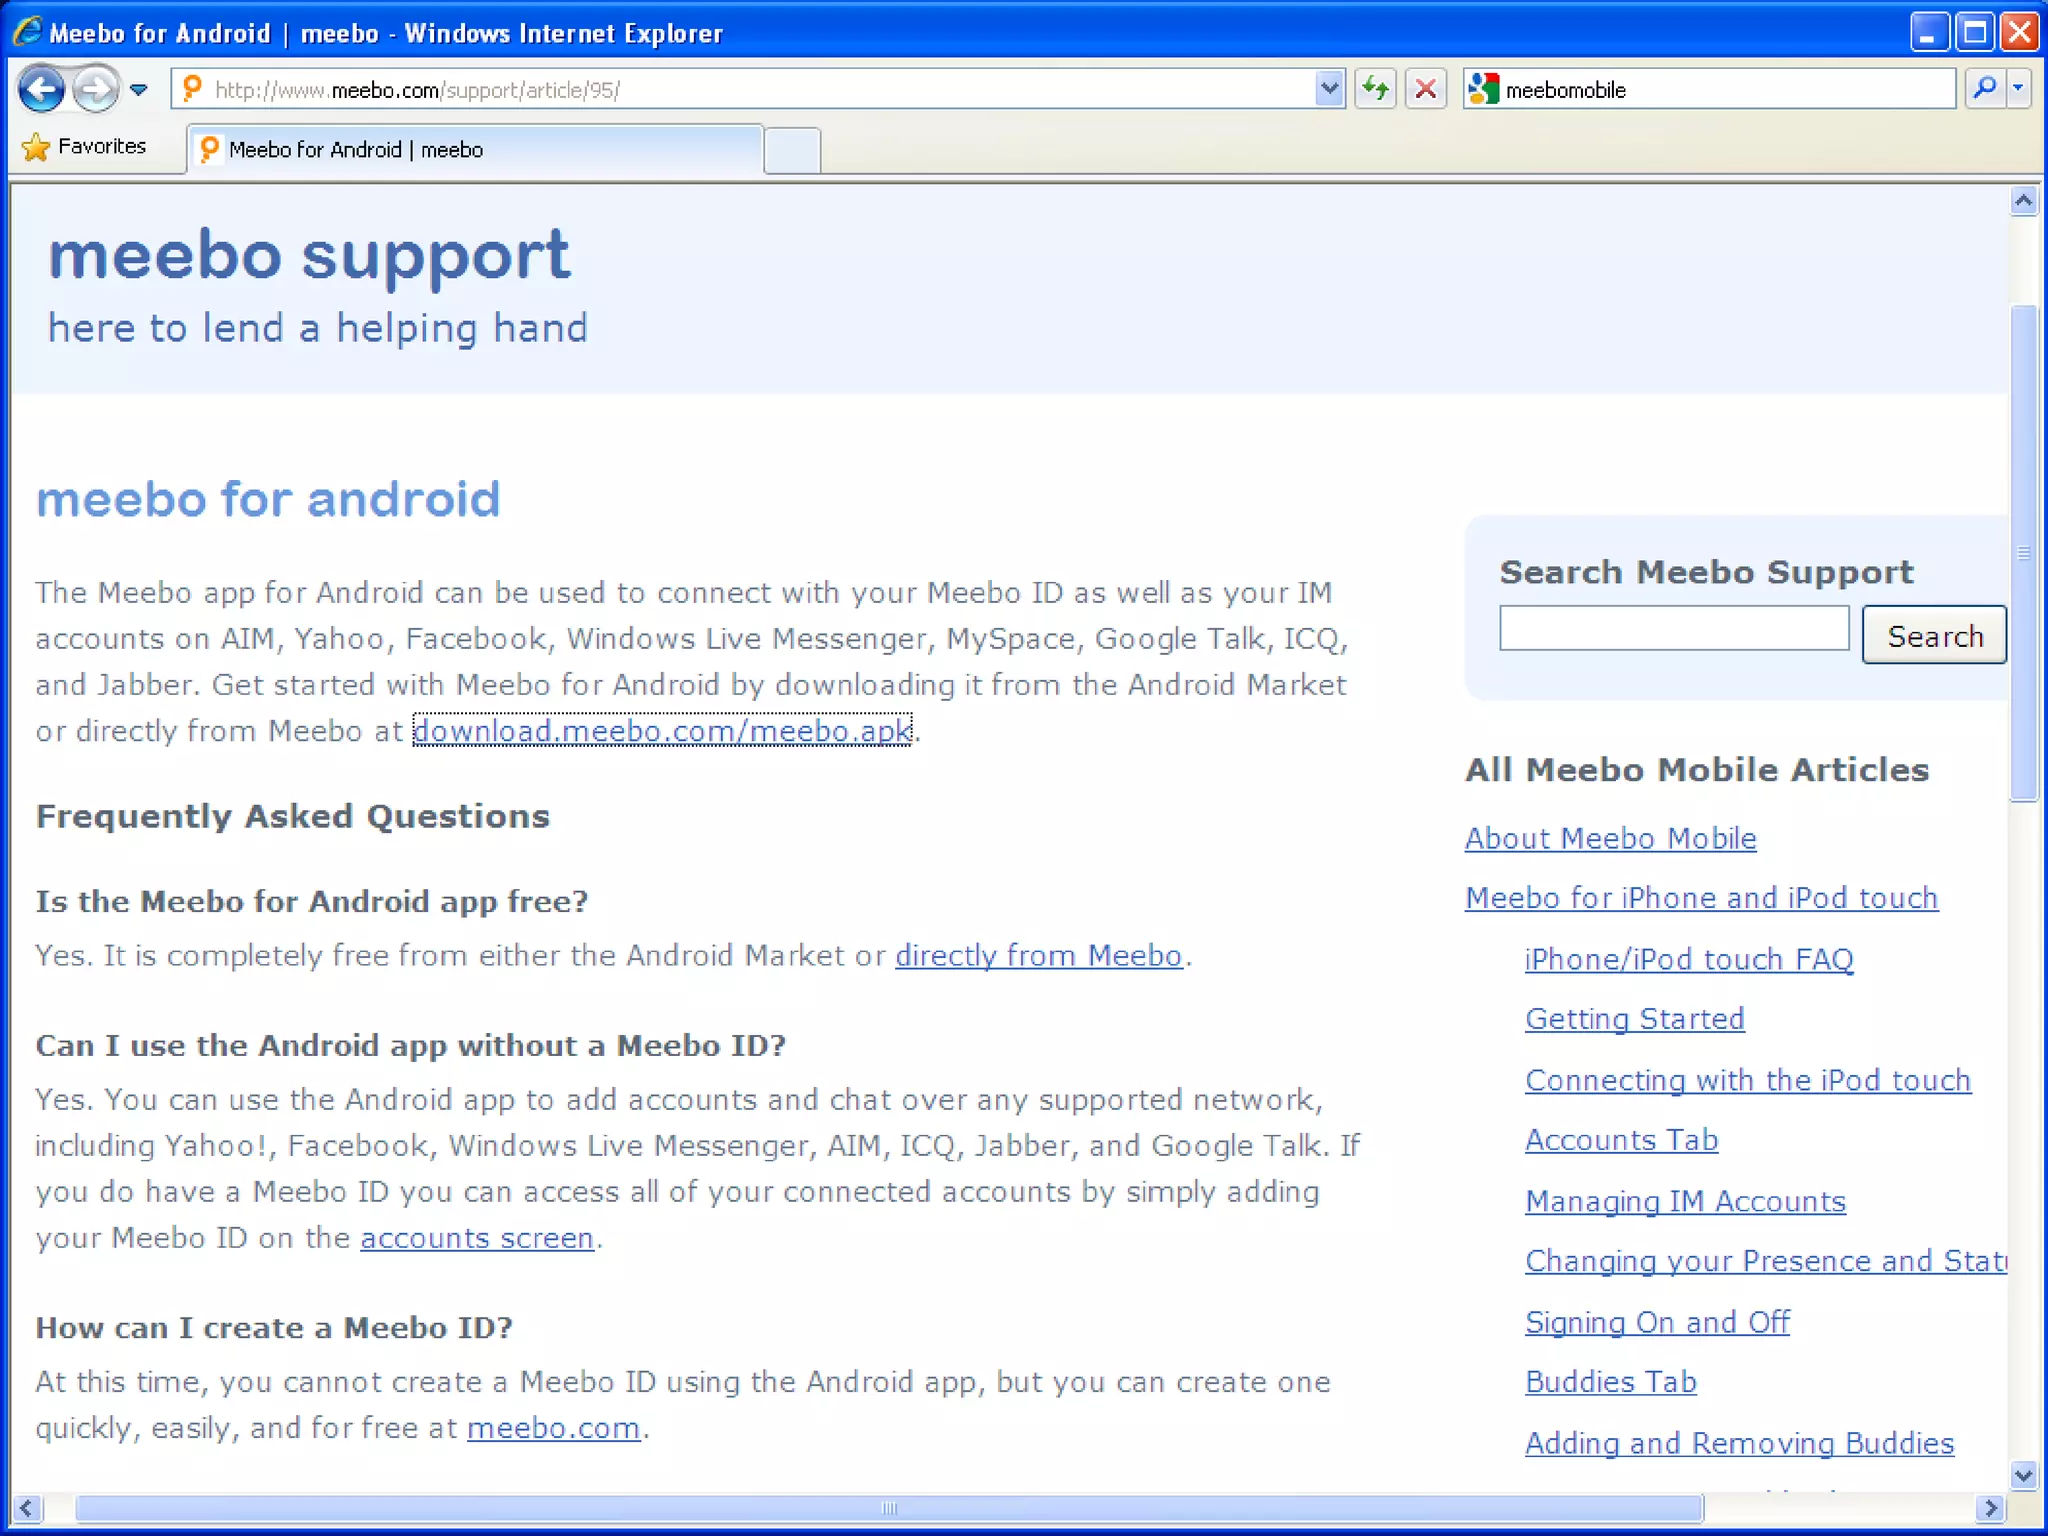Viewport: 2048px width, 1536px height.
Task: Click the Refresh page icon
Action: [x=1376, y=89]
